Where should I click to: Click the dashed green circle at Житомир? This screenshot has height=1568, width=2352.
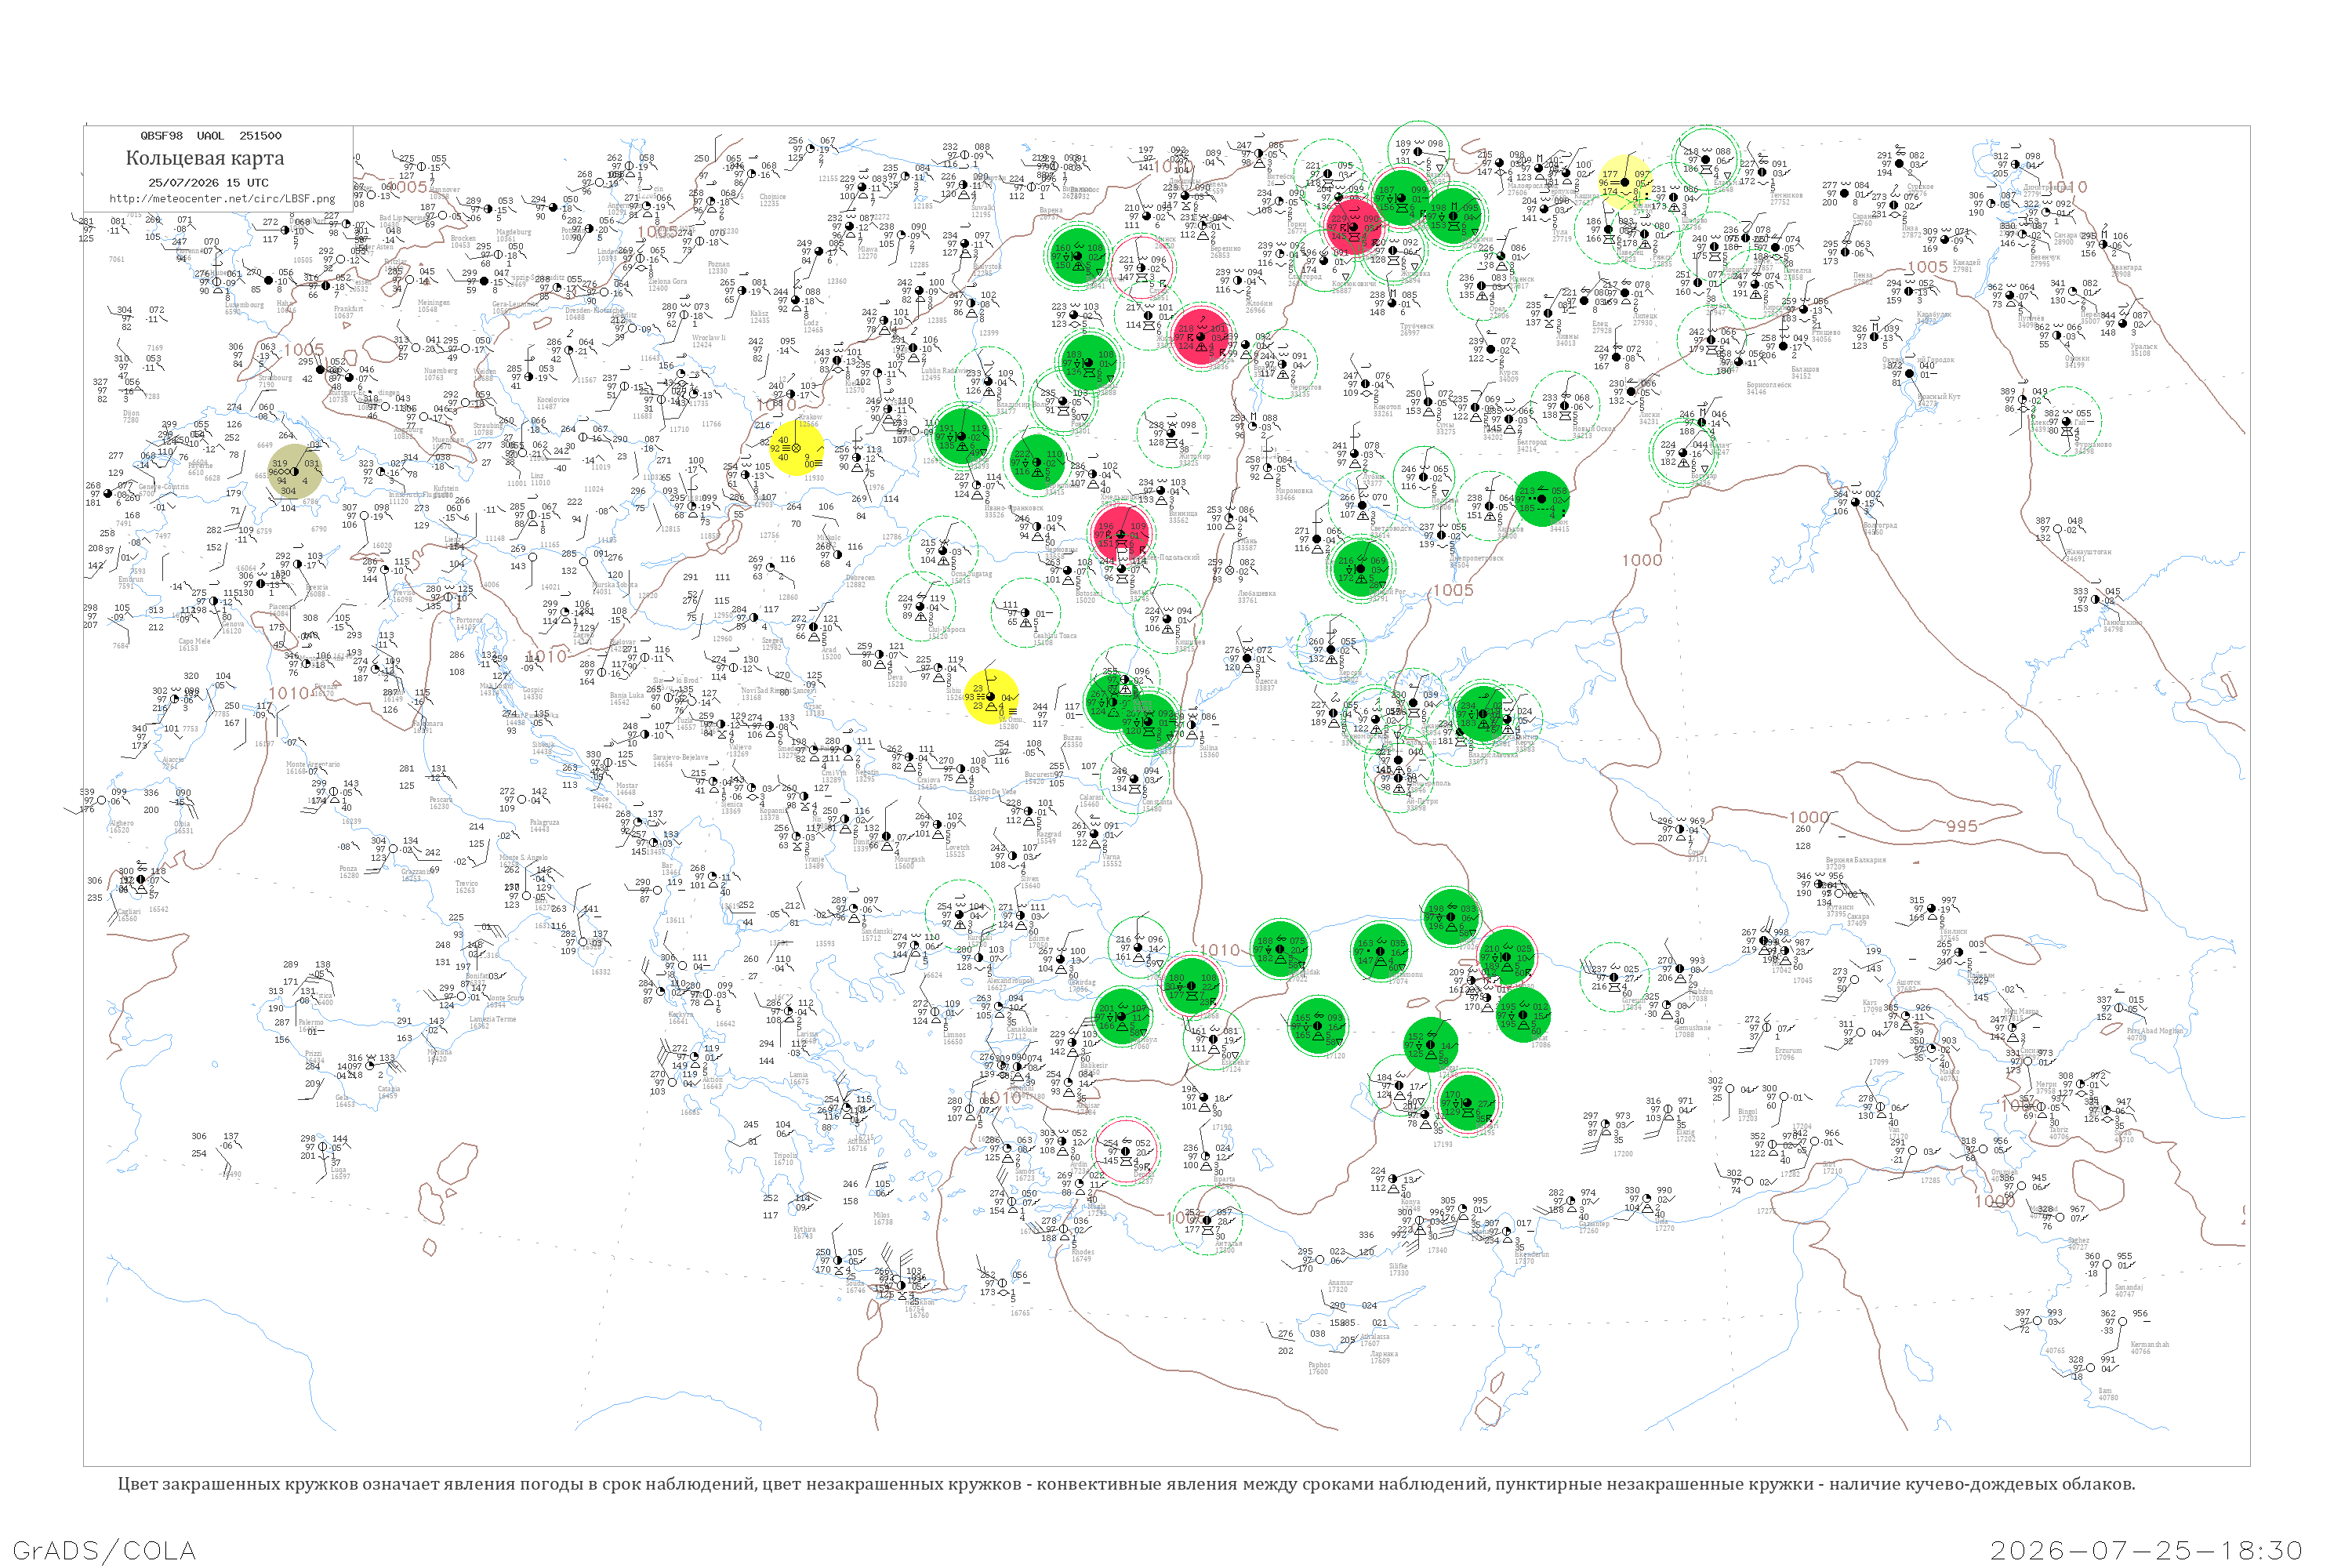[x=1171, y=433]
